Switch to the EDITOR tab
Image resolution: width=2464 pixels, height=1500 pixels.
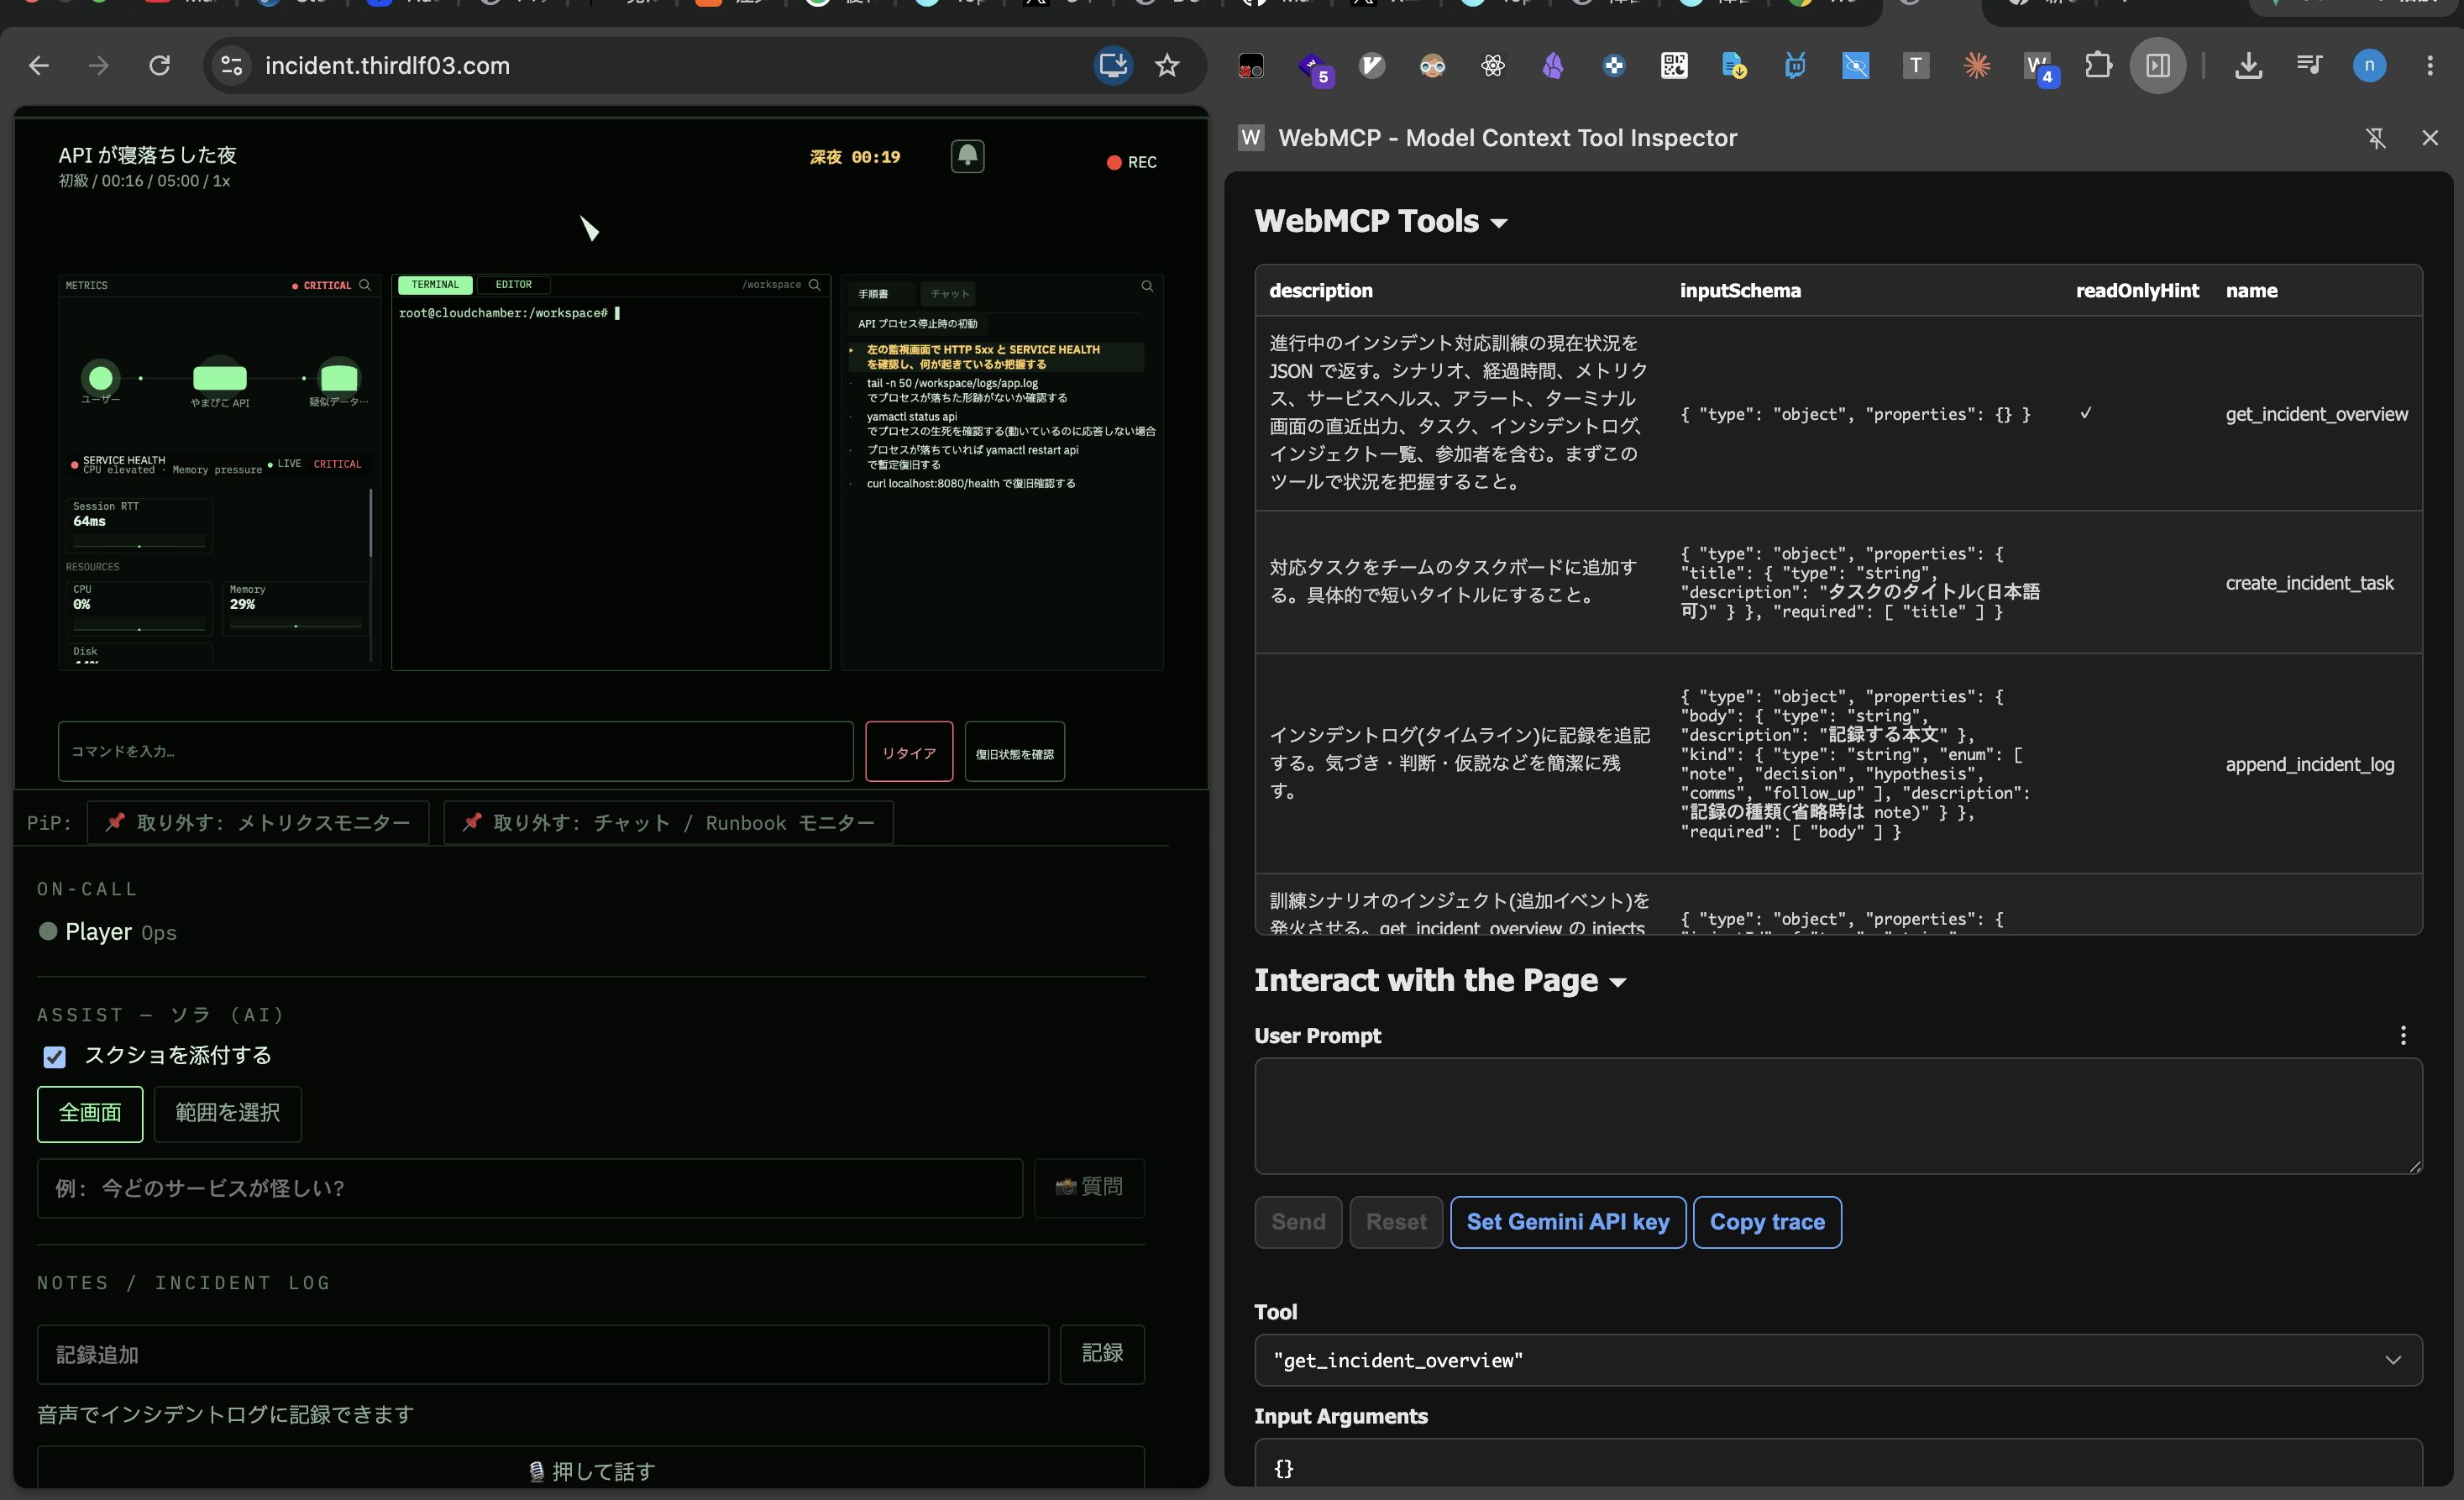514,285
